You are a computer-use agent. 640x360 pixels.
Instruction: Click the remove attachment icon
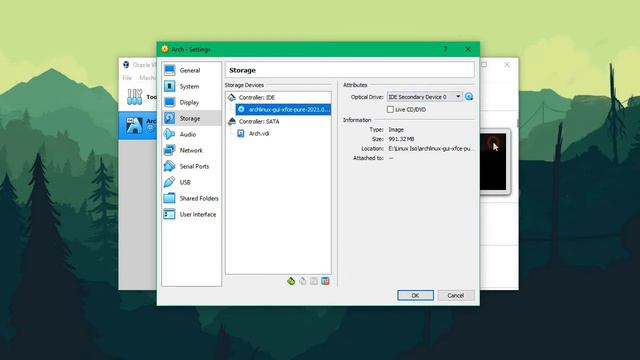pos(325,281)
